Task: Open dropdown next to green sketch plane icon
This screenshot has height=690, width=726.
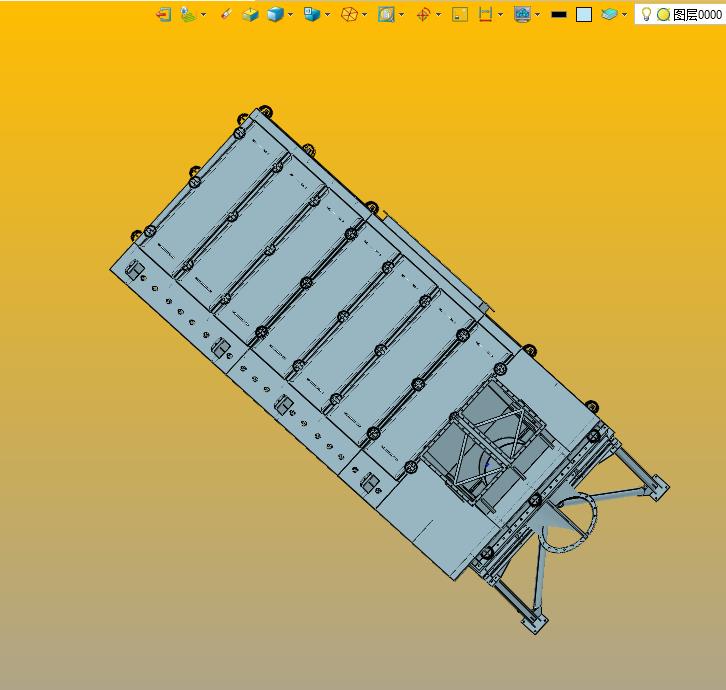Action: pos(204,15)
